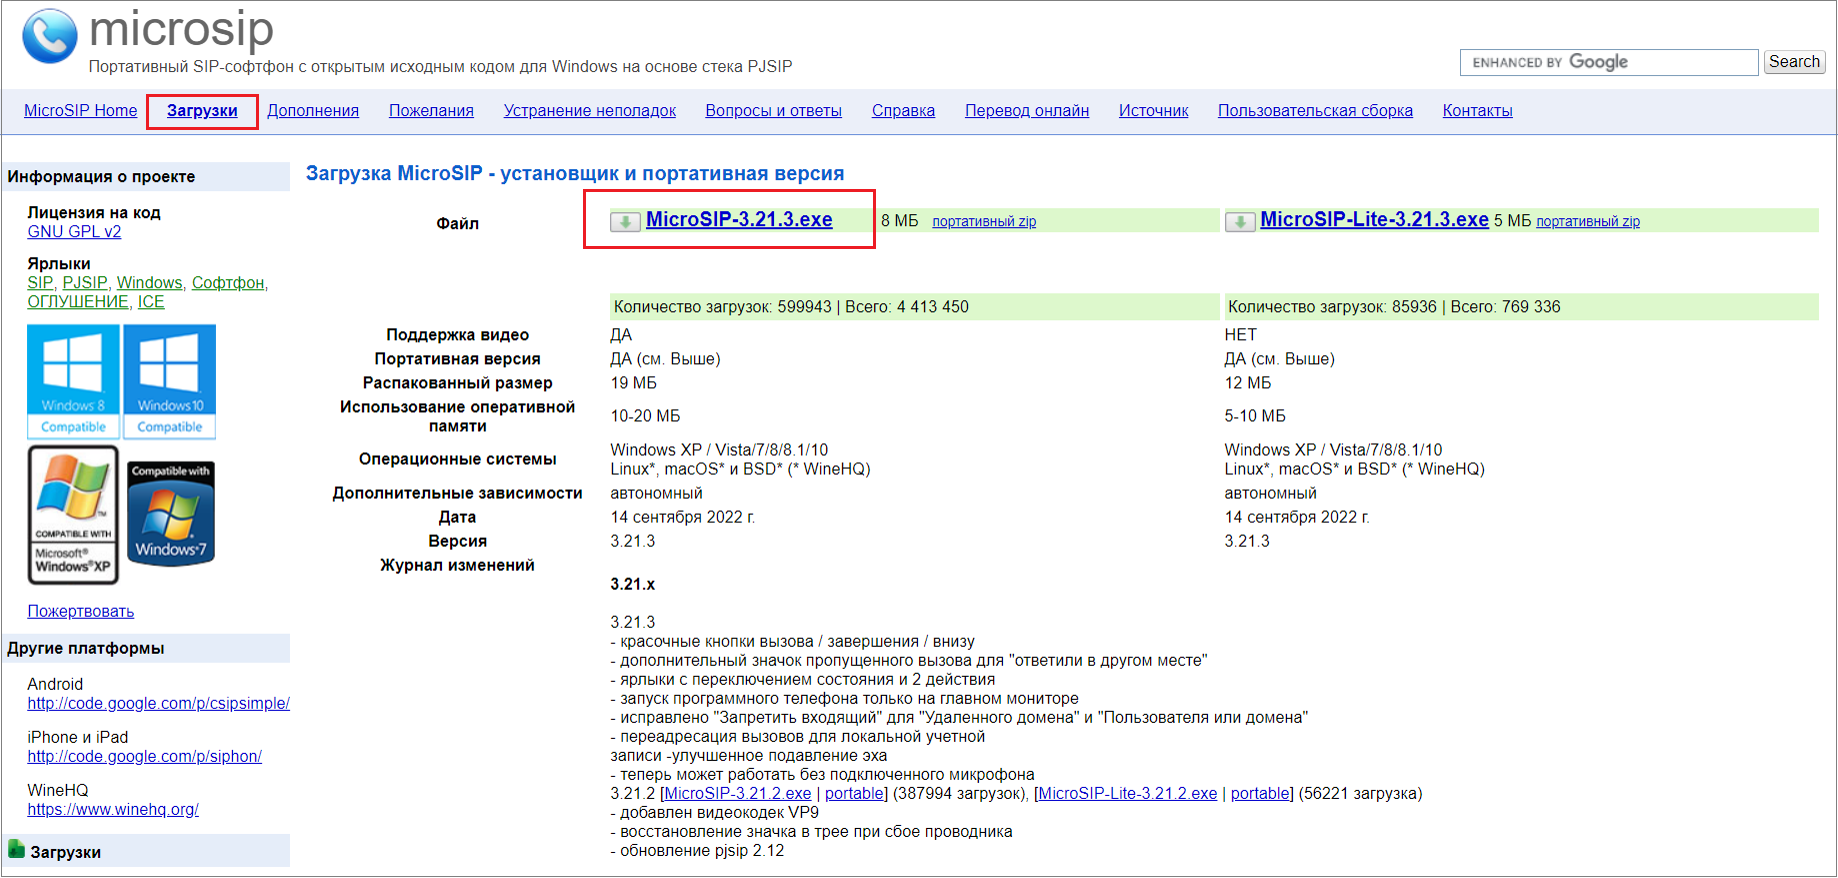Image resolution: width=1838 pixels, height=878 pixels.
Task: Open the GNU GPL v2 license link
Action: tap(74, 232)
